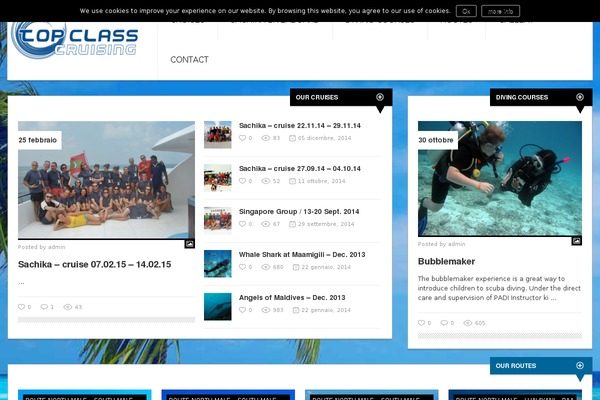Click image icon below Bubblemaker photo
The image size is (600, 400).
(577, 241)
